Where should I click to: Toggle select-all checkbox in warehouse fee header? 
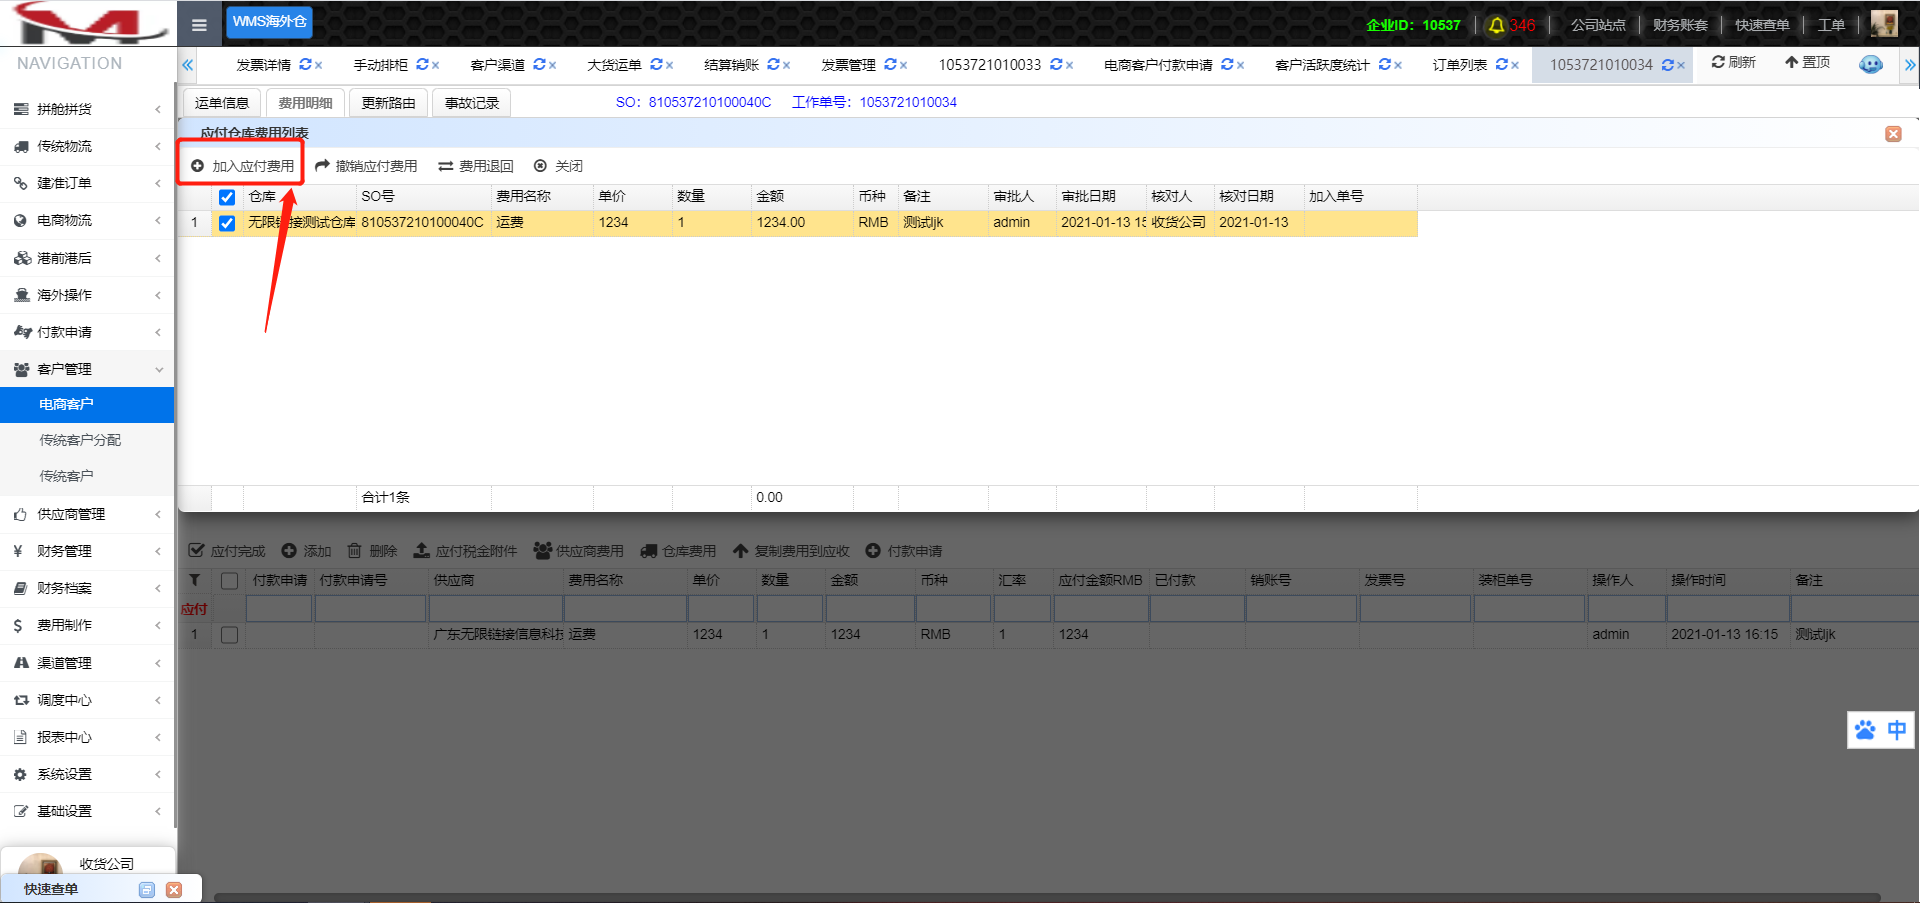(x=227, y=197)
